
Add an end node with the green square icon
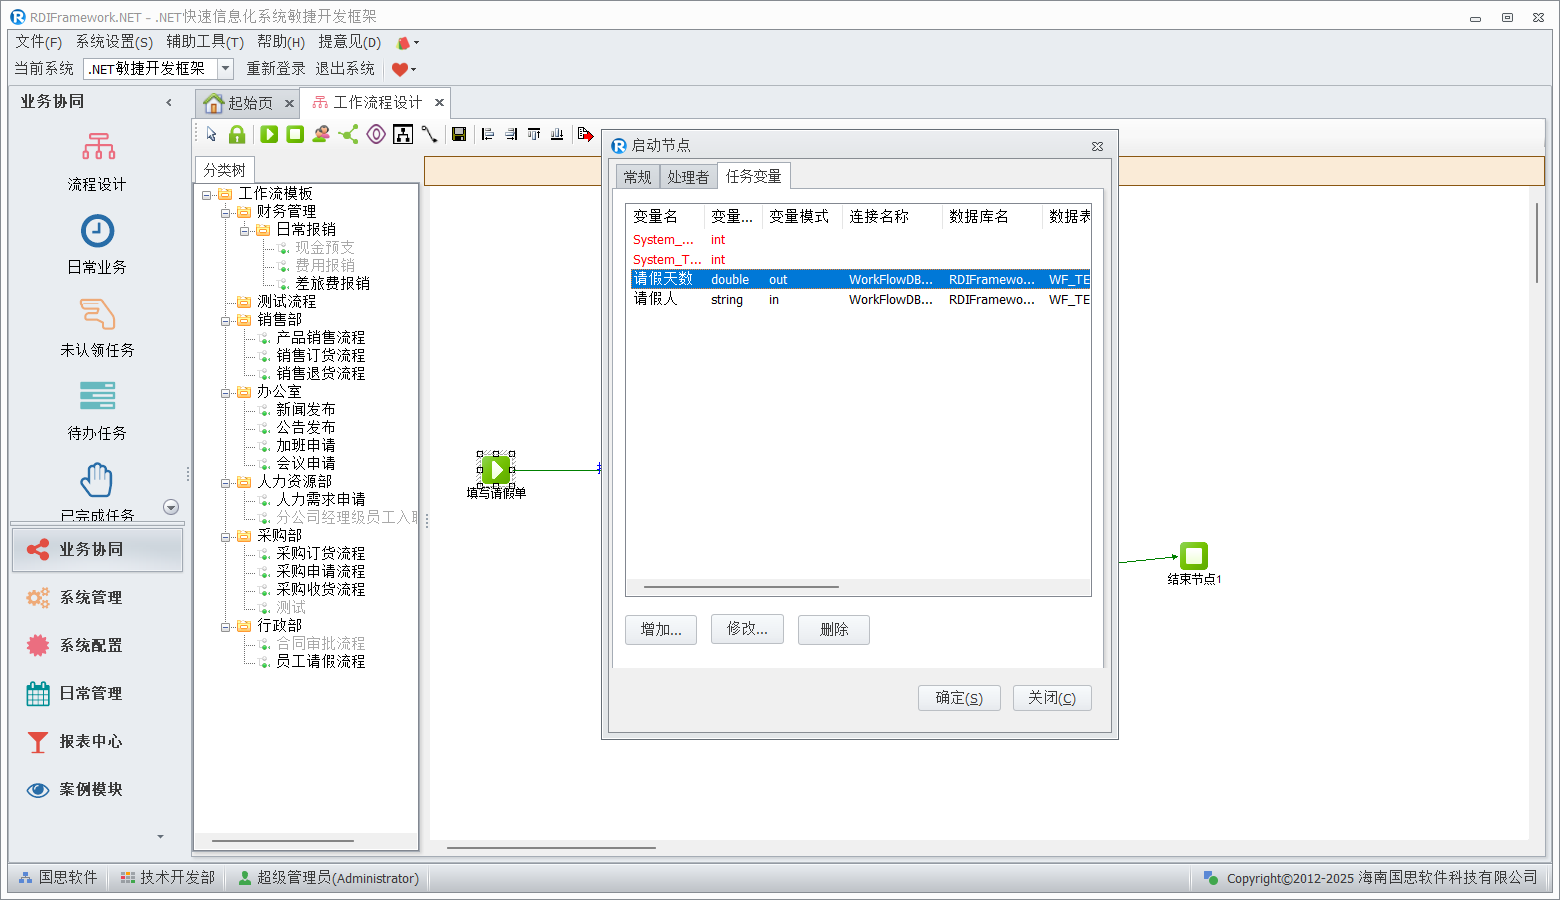pos(295,134)
